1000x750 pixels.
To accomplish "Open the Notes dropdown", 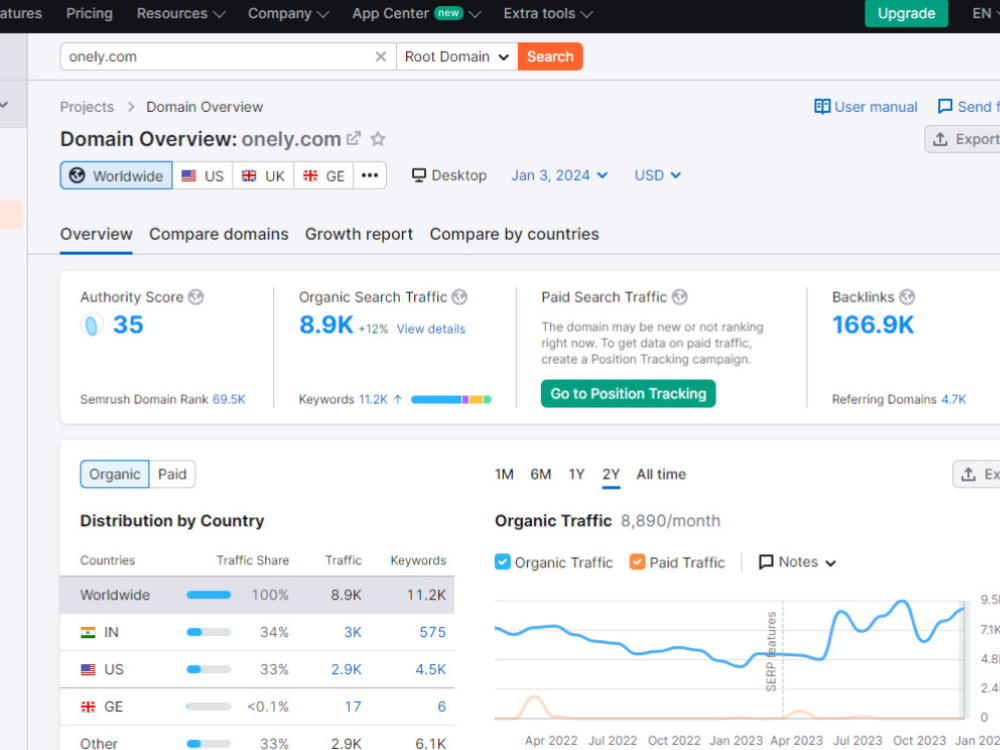I will pos(797,562).
